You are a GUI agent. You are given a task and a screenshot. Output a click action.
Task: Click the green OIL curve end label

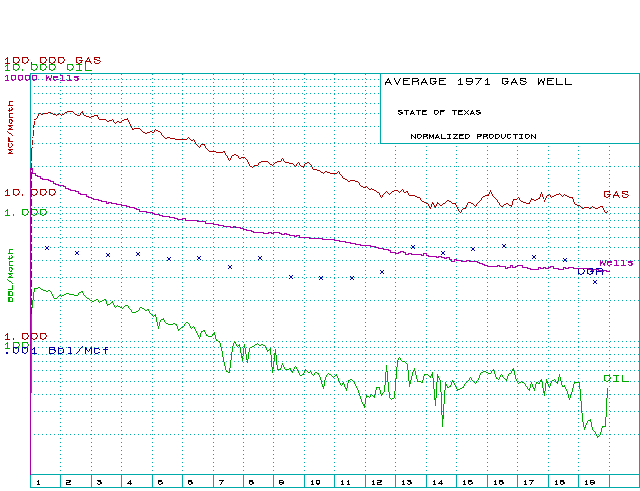coord(616,378)
